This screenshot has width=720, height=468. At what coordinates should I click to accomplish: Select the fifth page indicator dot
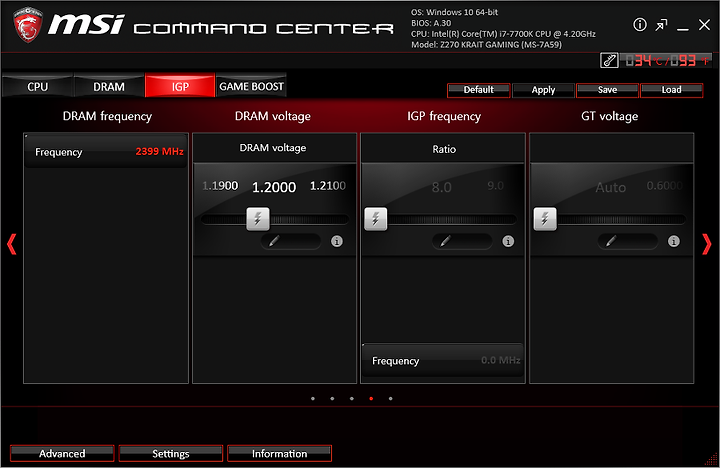[x=390, y=399]
